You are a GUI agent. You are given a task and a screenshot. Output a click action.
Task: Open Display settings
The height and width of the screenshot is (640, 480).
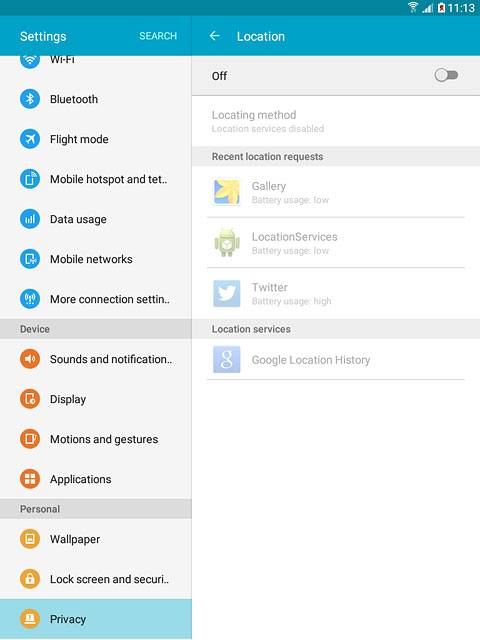click(x=96, y=399)
